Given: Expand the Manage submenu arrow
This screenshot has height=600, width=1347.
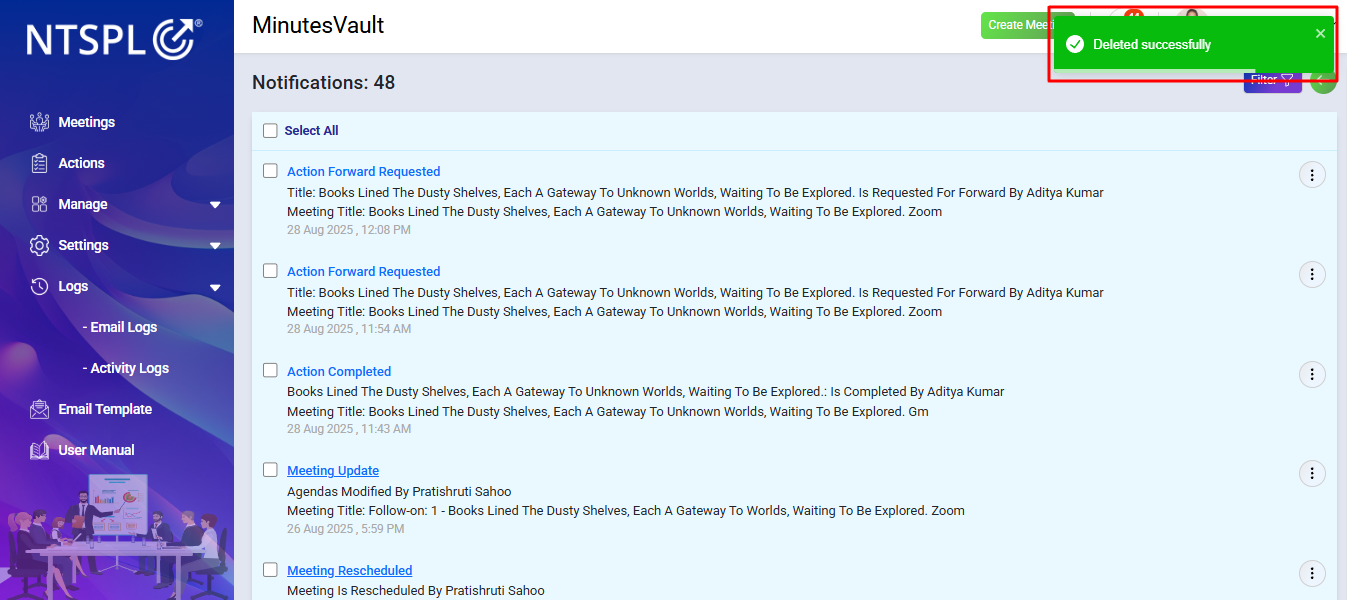Looking at the screenshot, I should [x=215, y=205].
